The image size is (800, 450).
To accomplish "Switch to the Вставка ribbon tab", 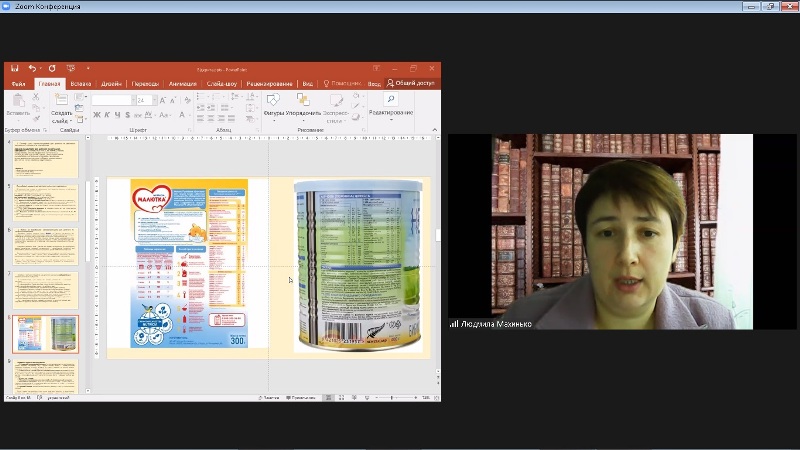I will click(81, 84).
